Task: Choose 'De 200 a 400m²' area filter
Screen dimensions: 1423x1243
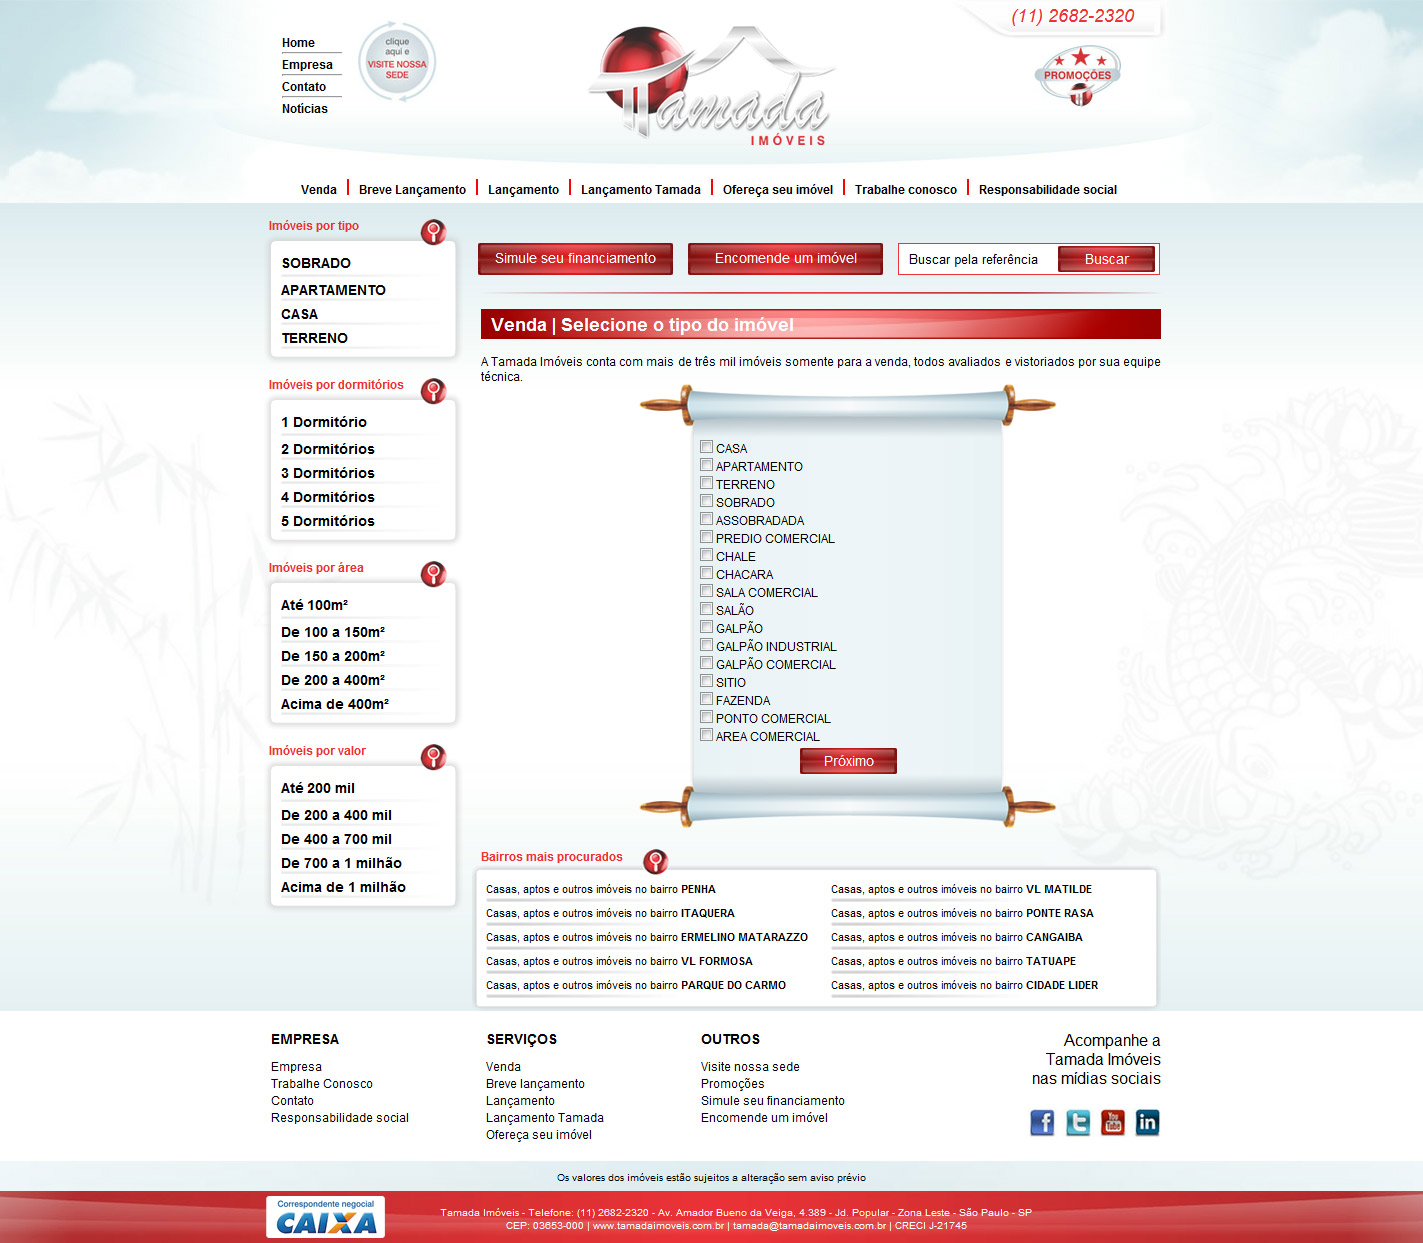Action: 333,680
